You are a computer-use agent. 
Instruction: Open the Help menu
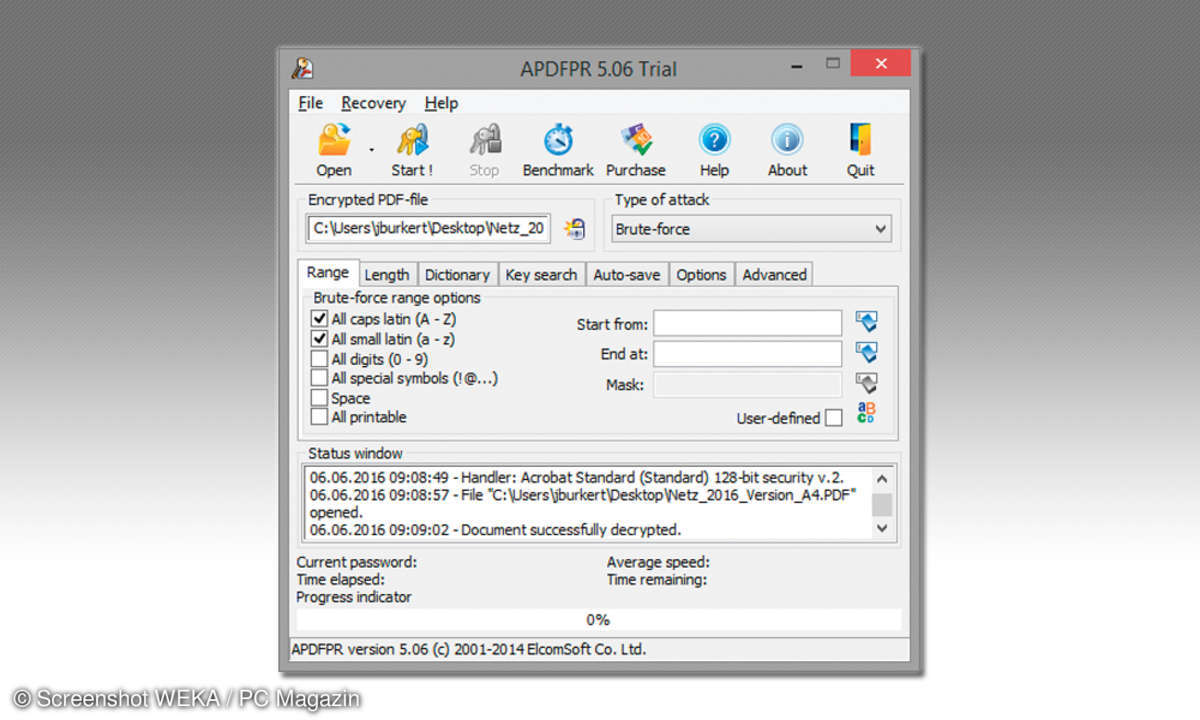pos(441,103)
